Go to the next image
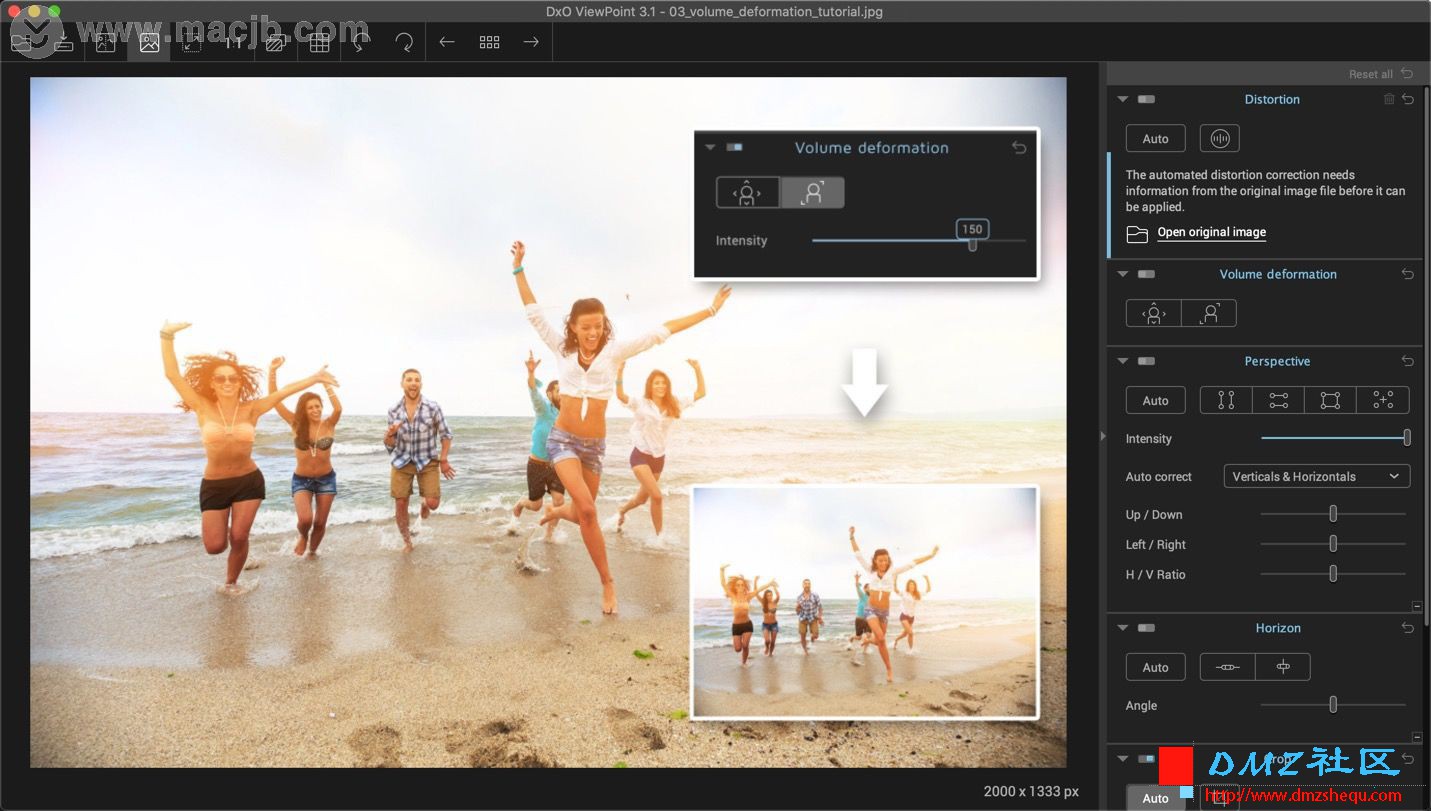The height and width of the screenshot is (811, 1431). point(532,42)
